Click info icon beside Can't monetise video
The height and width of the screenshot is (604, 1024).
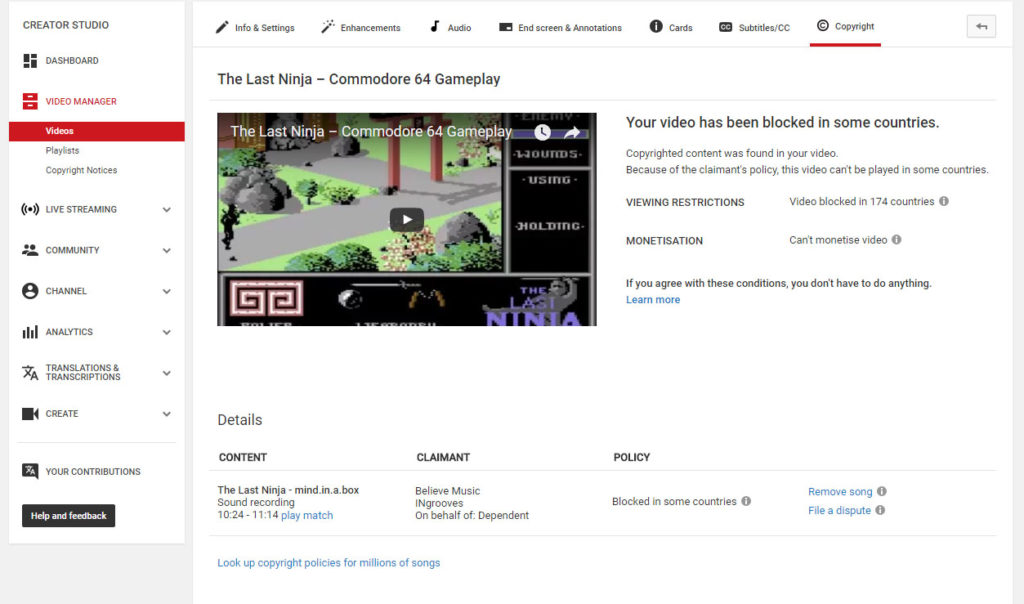897,240
